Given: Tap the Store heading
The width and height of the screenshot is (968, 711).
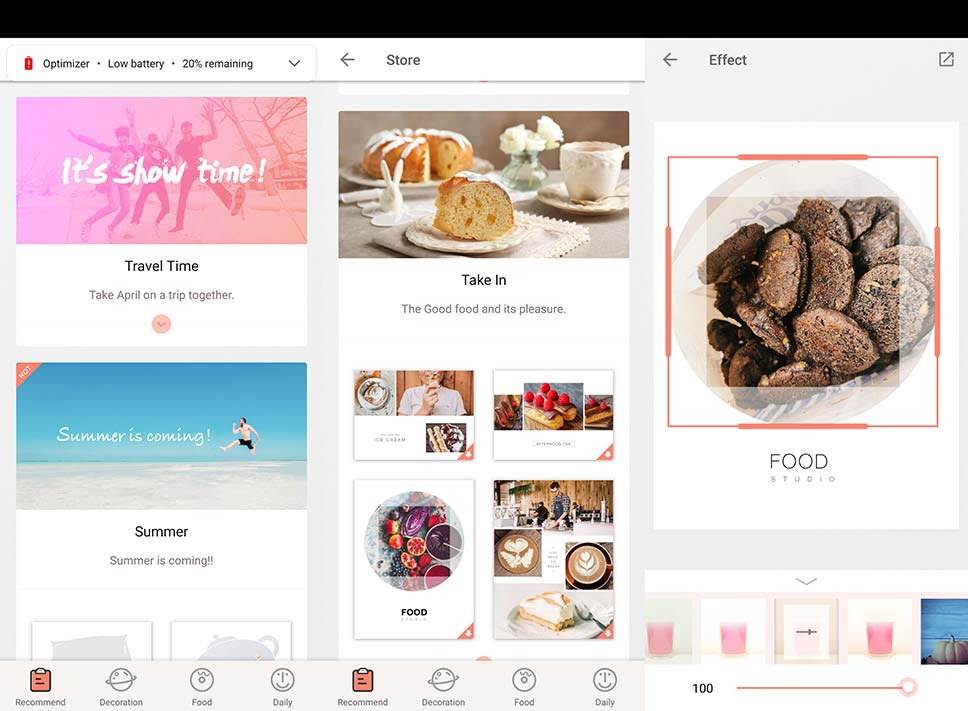Looking at the screenshot, I should point(403,60).
